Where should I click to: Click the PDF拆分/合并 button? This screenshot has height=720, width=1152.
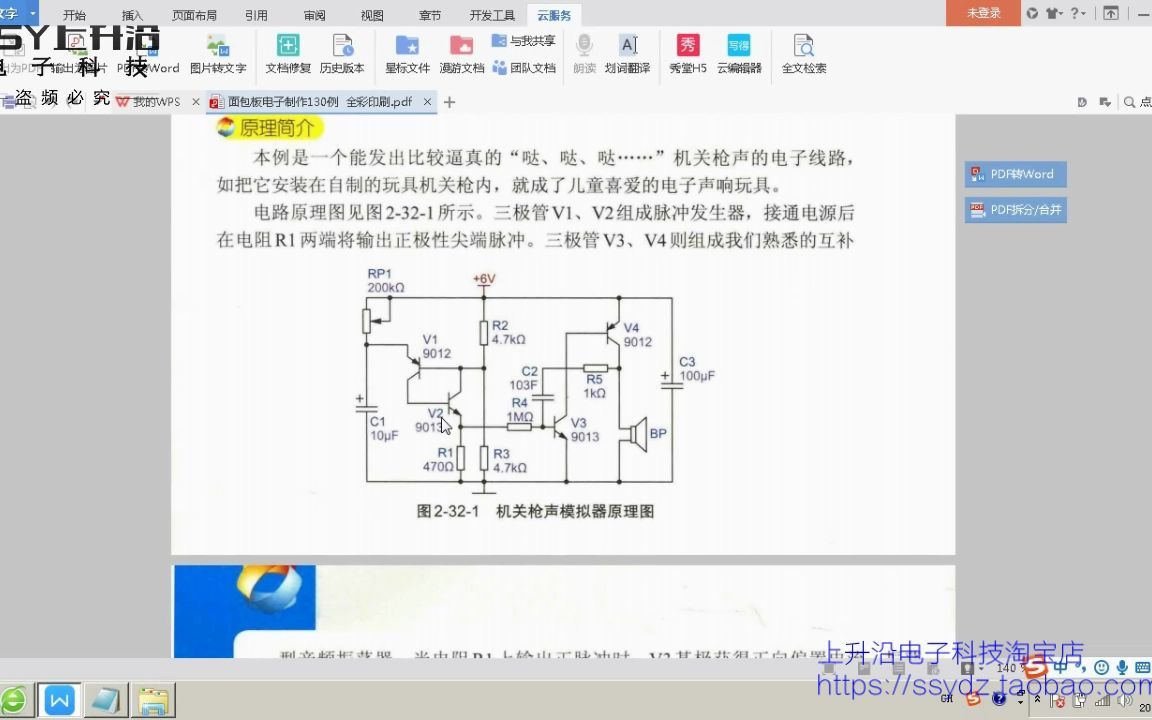pyautogui.click(x=1015, y=209)
